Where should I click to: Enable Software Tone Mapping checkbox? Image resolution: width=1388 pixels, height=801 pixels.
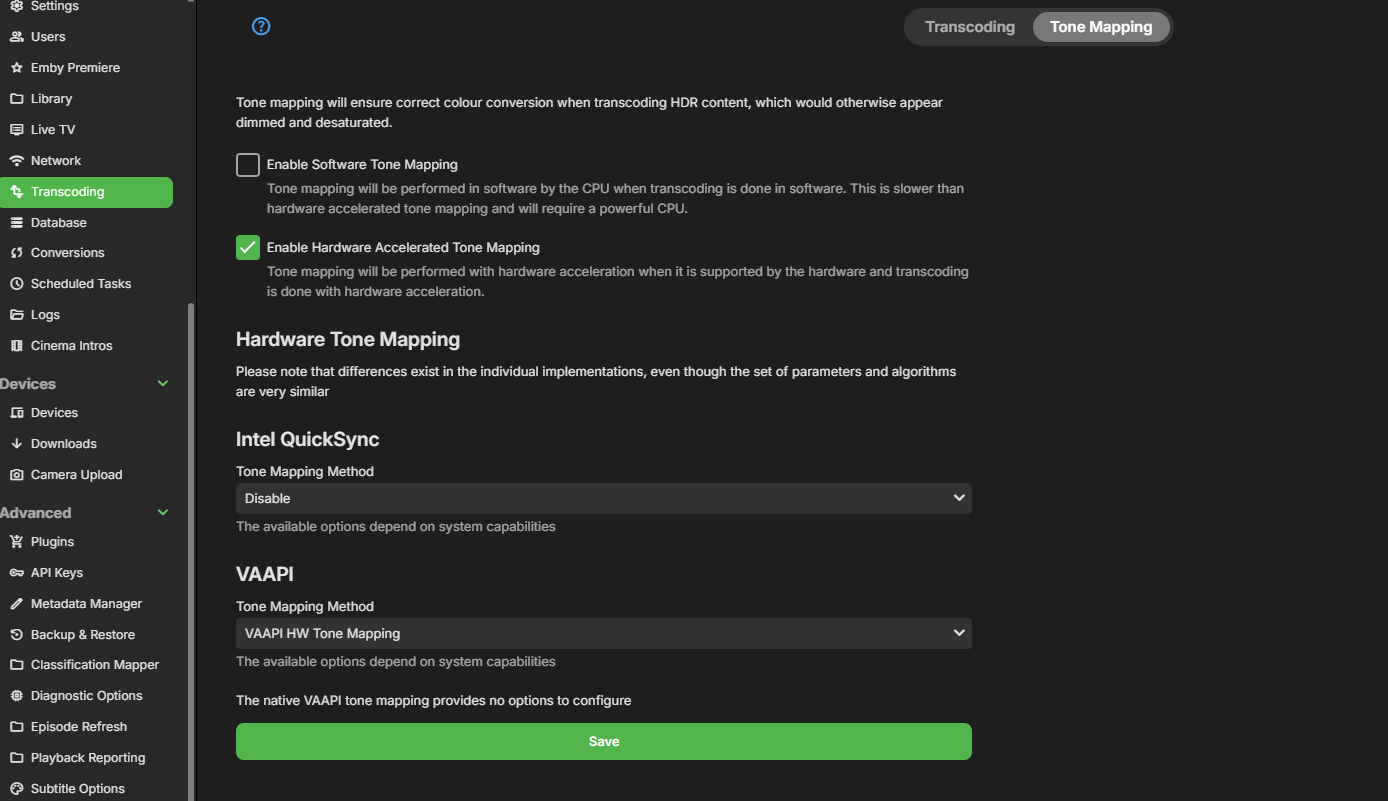[x=248, y=165]
